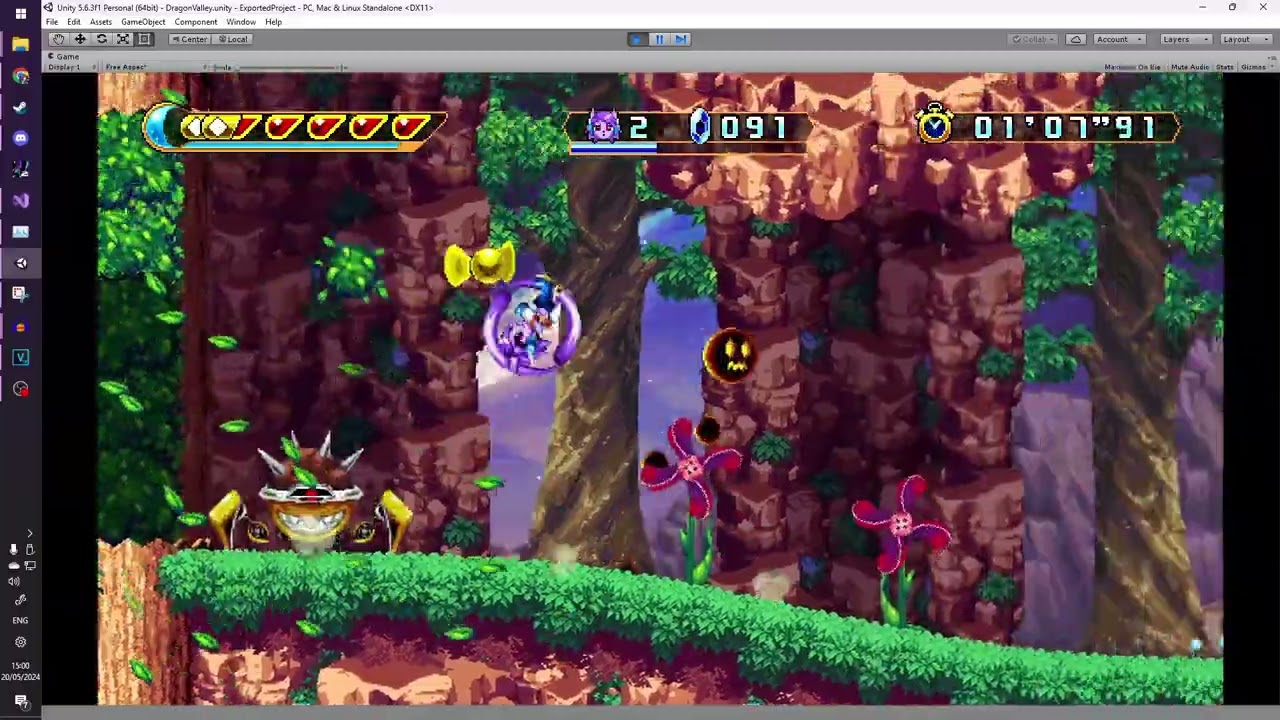Advance one frame with Step button
Screen dimensions: 1280x720
tap(680, 39)
